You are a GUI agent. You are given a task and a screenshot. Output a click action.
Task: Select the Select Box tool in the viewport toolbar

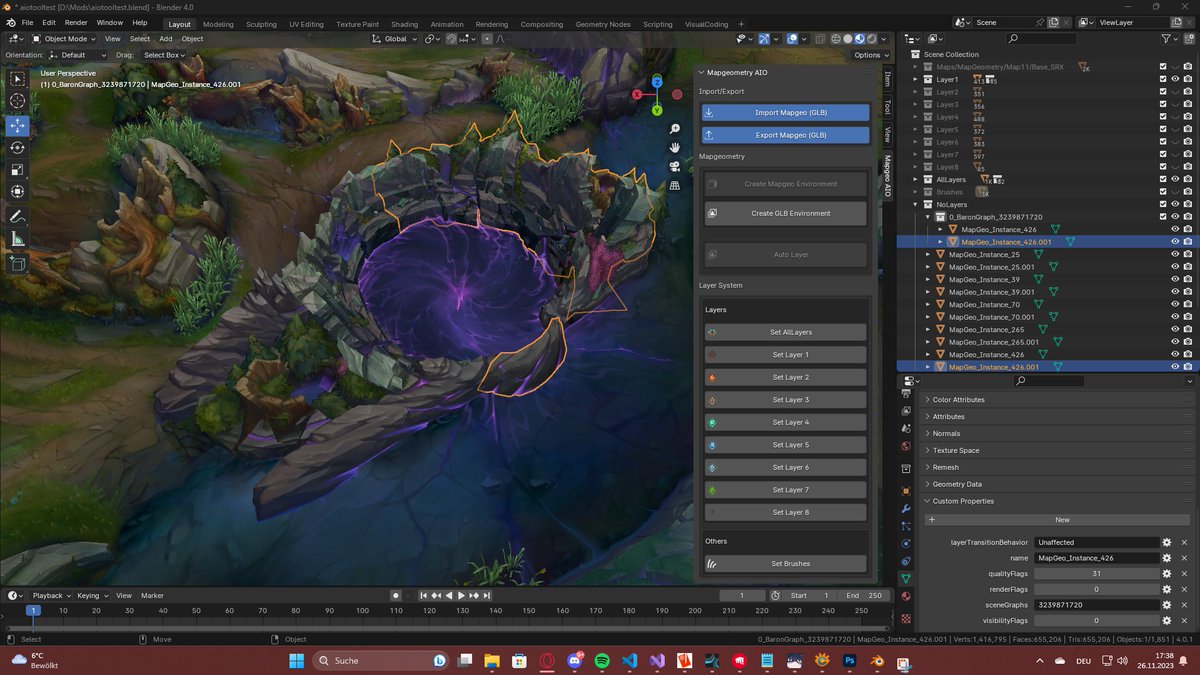(17, 79)
